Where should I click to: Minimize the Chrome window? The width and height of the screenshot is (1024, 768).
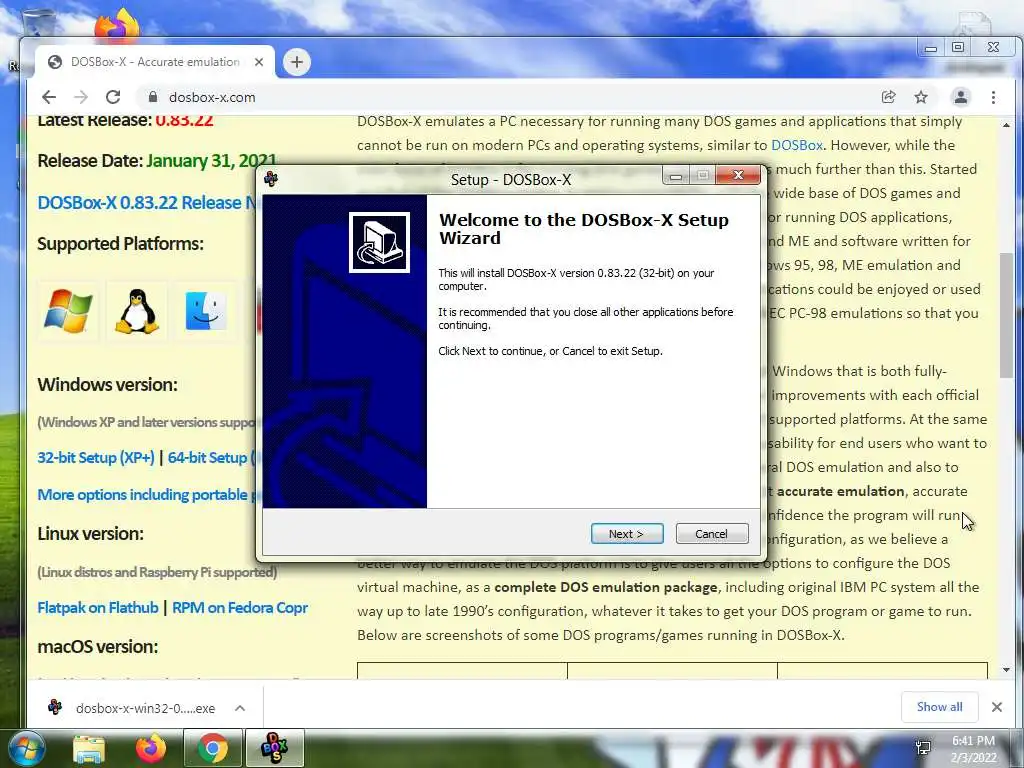click(931, 48)
